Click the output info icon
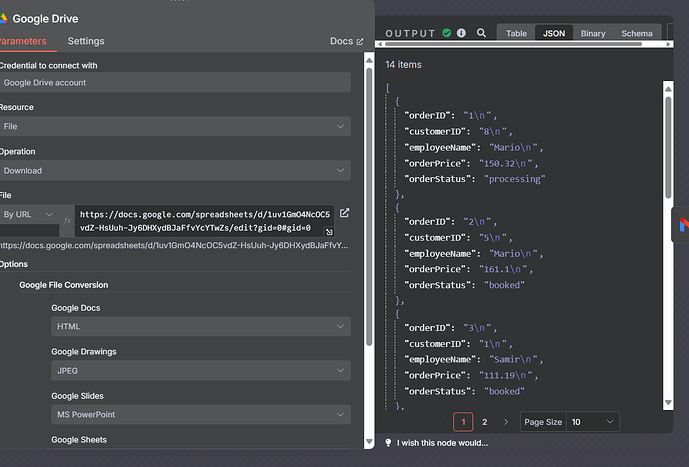689x467 pixels. click(461, 33)
